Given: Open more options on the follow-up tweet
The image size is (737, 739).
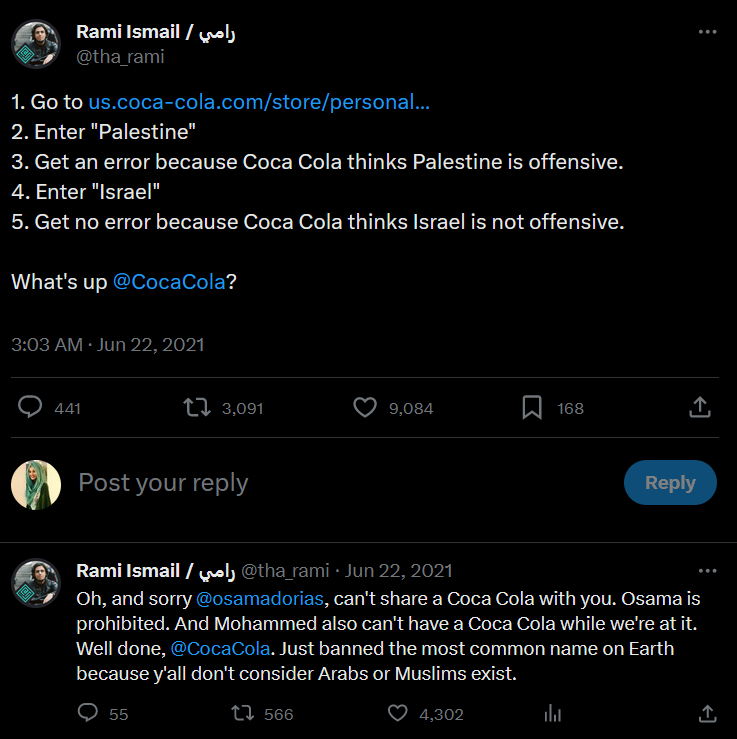Looking at the screenshot, I should pos(707,571).
